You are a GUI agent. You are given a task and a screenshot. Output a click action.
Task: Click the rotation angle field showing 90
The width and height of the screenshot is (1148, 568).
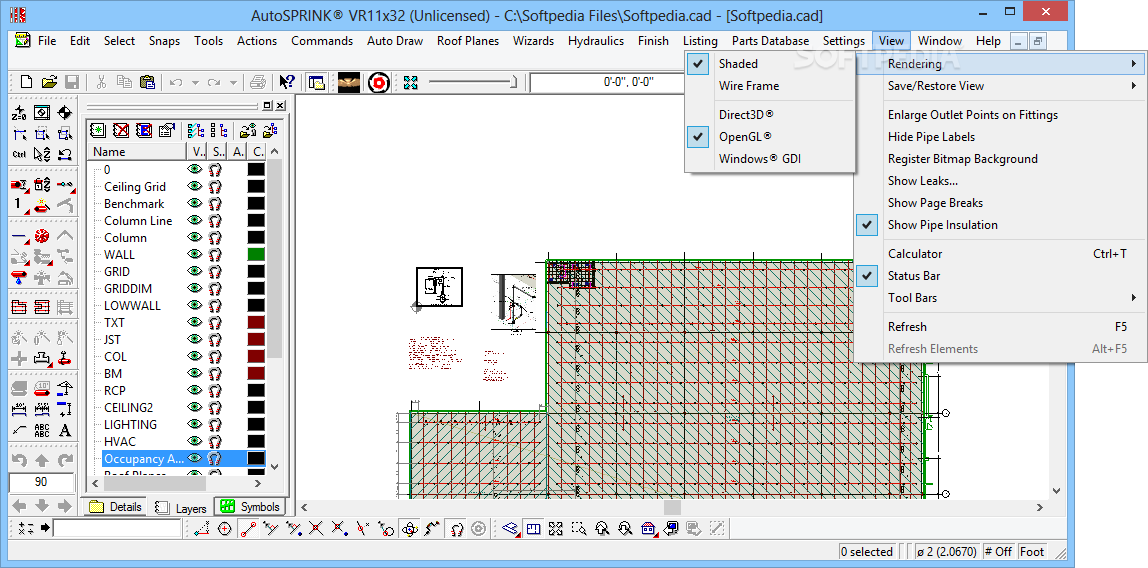(41, 482)
